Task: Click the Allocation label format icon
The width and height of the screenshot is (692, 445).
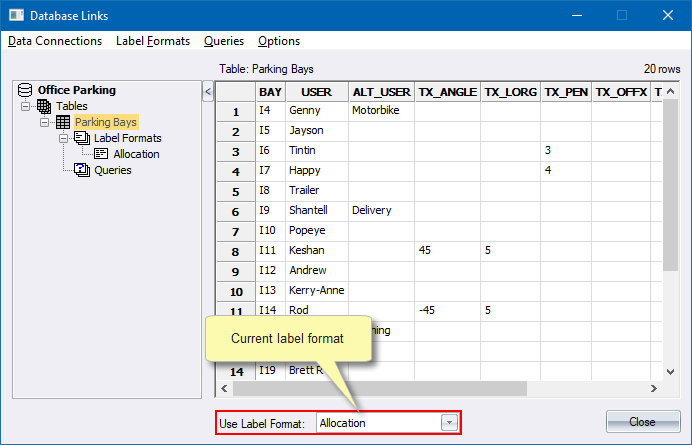Action: [101, 154]
